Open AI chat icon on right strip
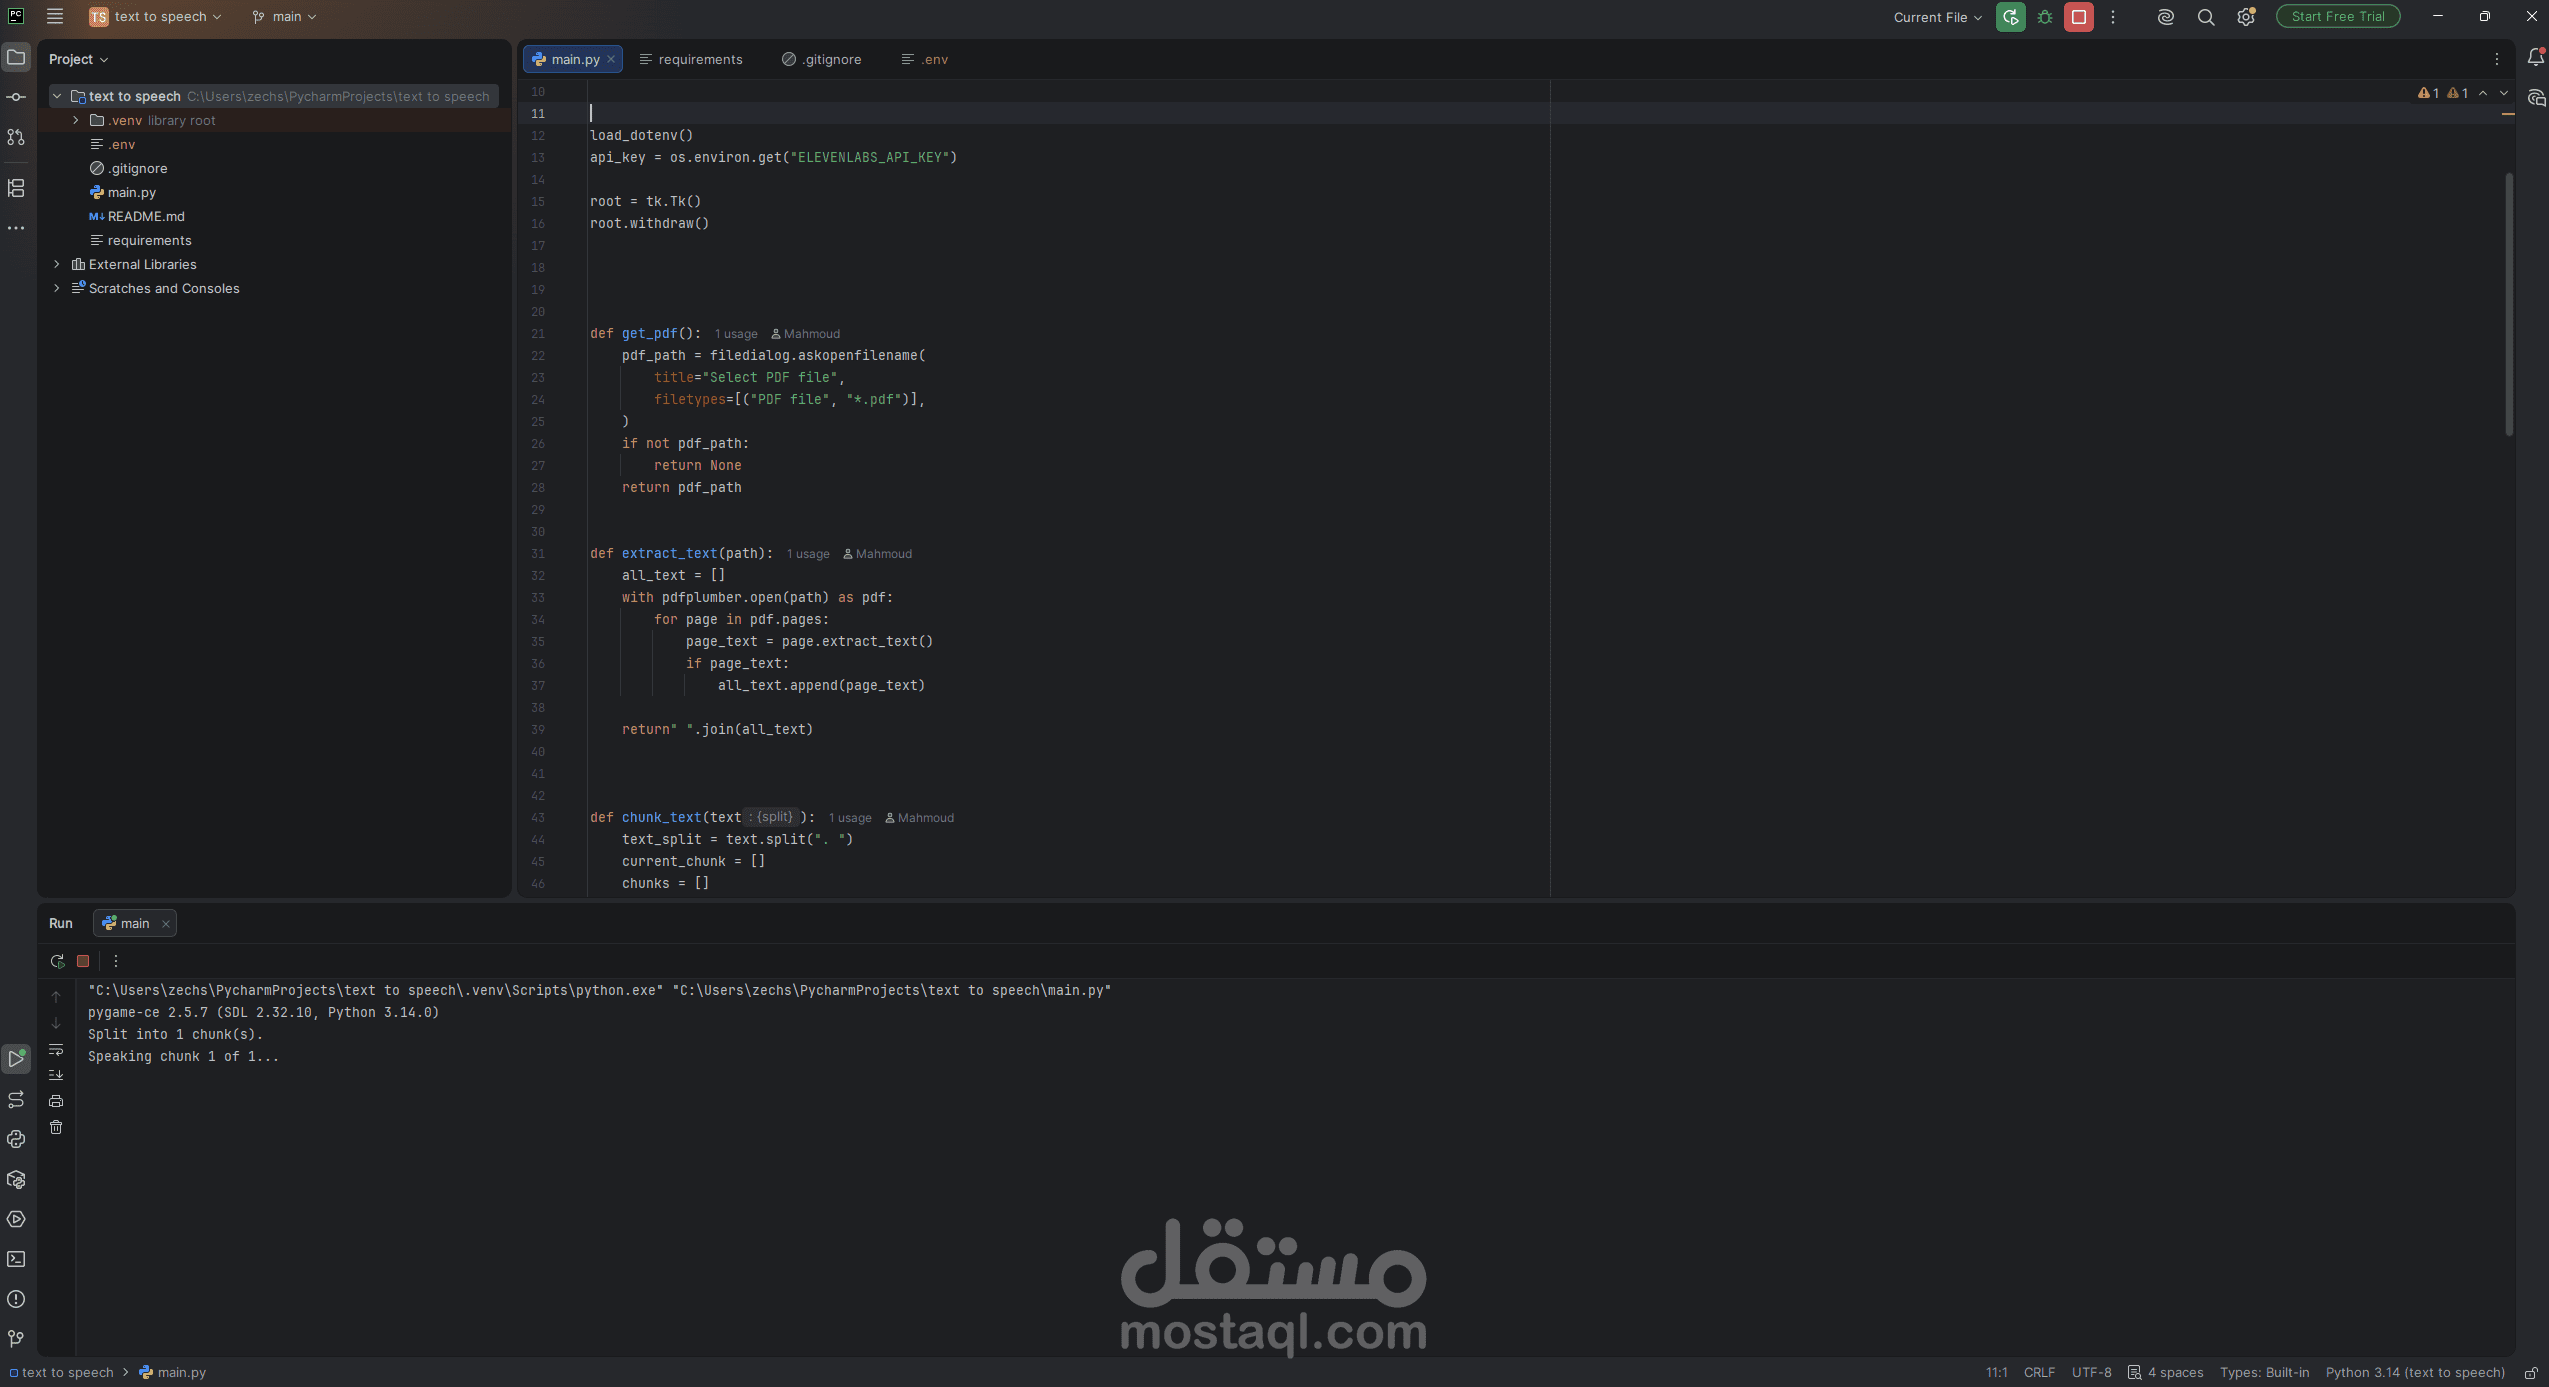 coord(2536,98)
